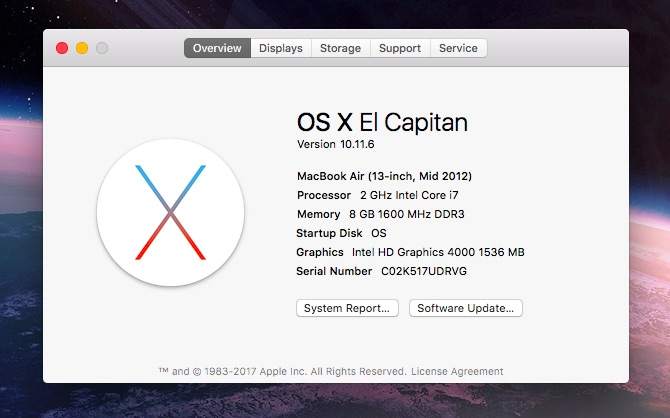Open the Displays tab
Viewport: 670px width, 418px height.
tap(281, 48)
